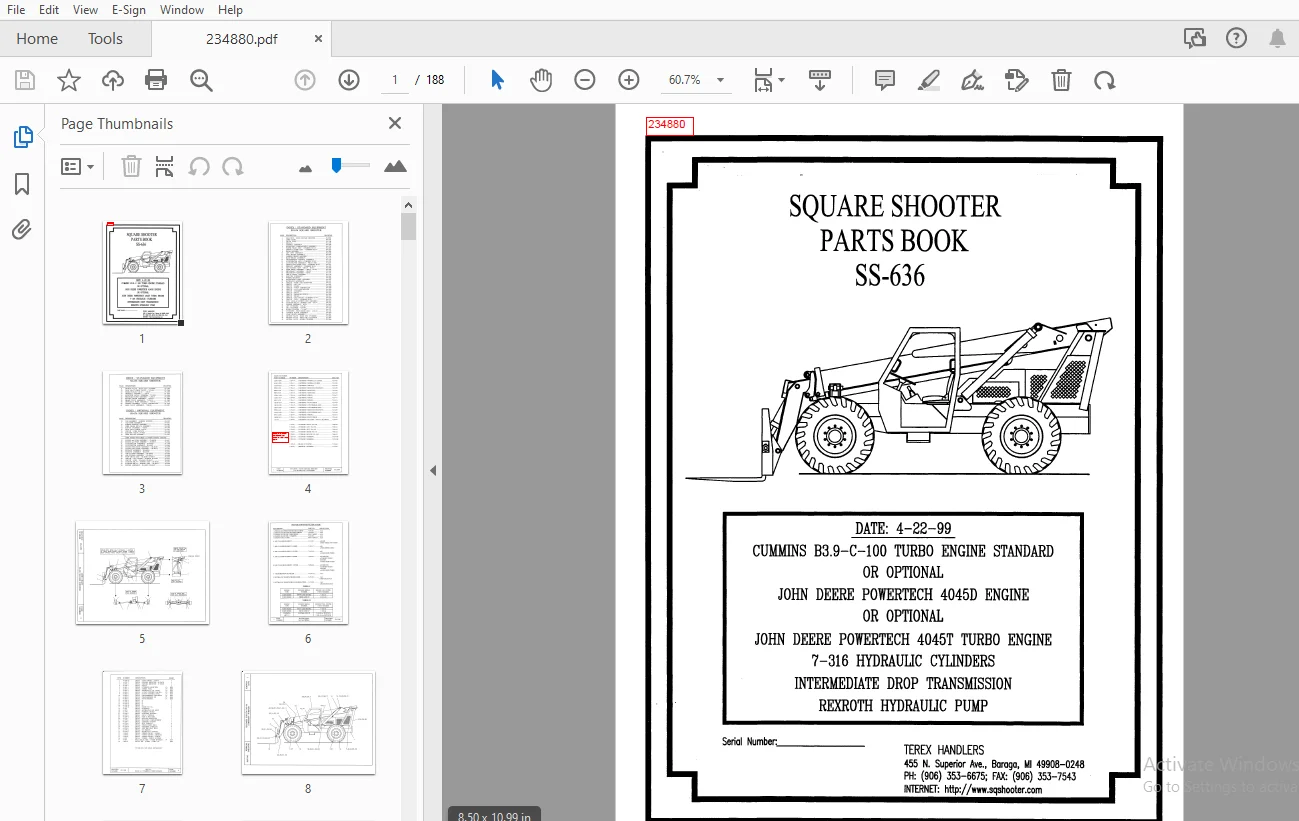Viewport: 1299px width, 821px height.
Task: Click the Stamp tool icon
Action: 1017,80
